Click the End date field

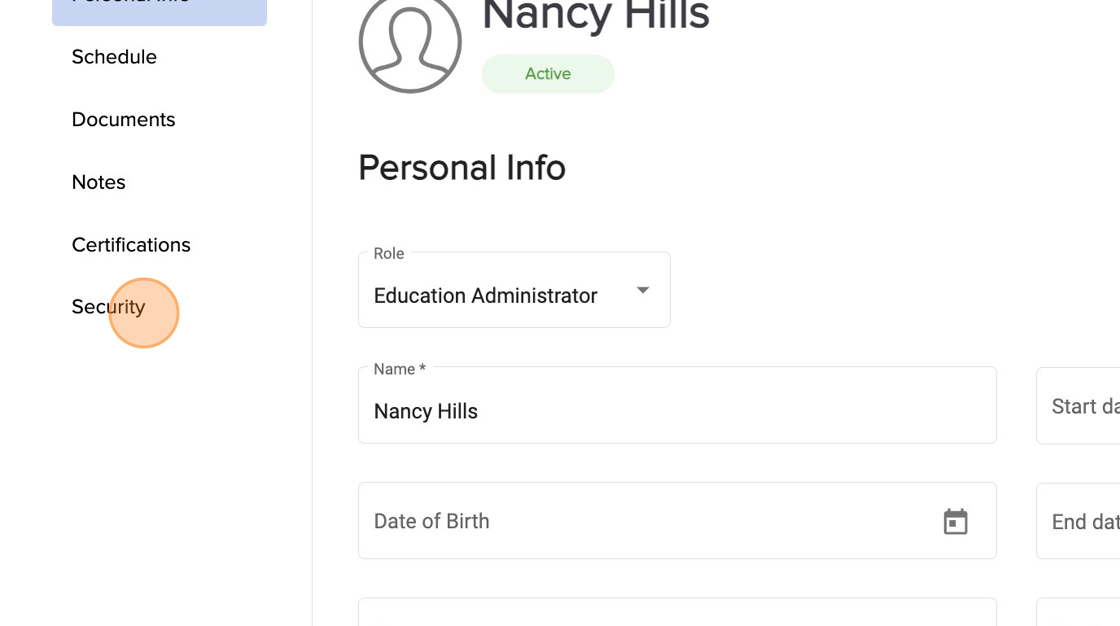coord(1080,521)
